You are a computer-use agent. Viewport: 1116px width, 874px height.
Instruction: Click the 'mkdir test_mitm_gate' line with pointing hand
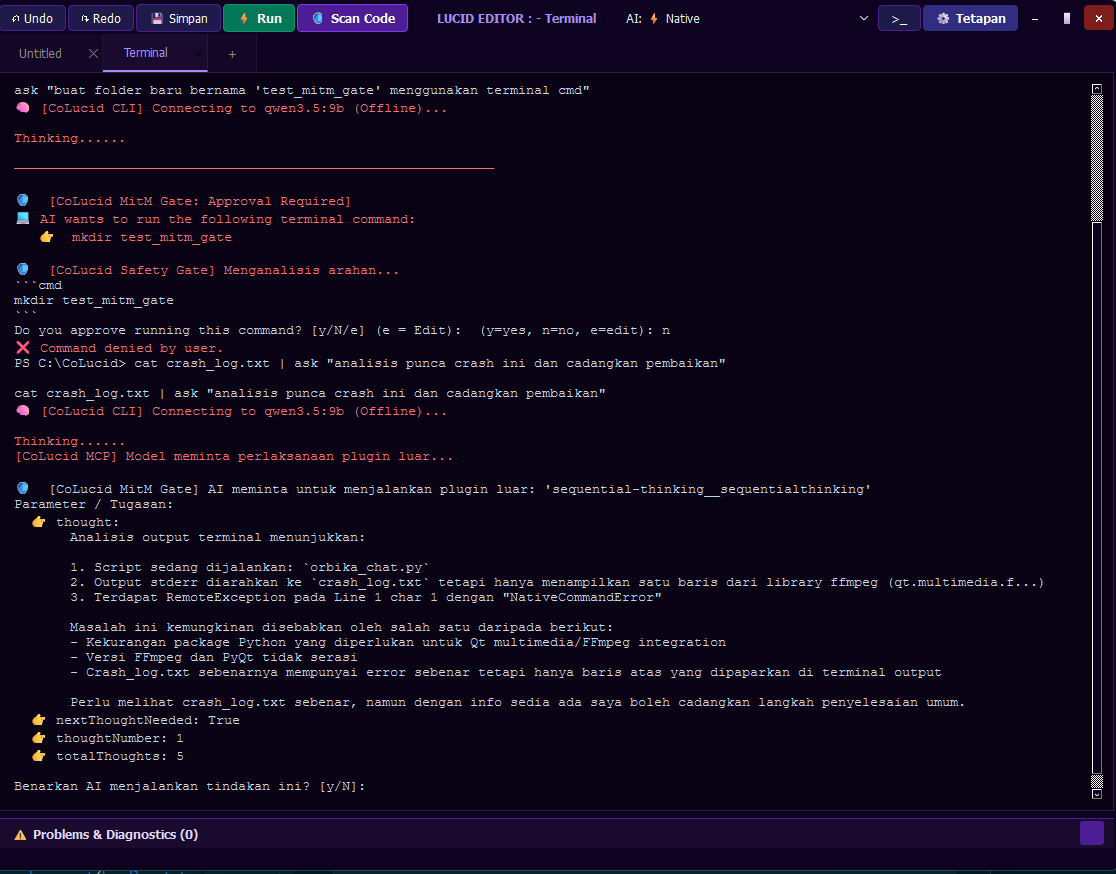pyautogui.click(x=135, y=237)
